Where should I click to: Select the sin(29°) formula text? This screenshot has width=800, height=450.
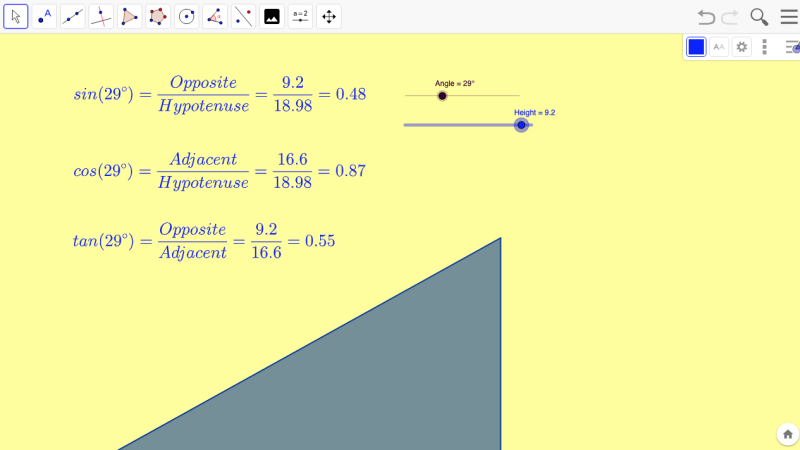pos(220,94)
